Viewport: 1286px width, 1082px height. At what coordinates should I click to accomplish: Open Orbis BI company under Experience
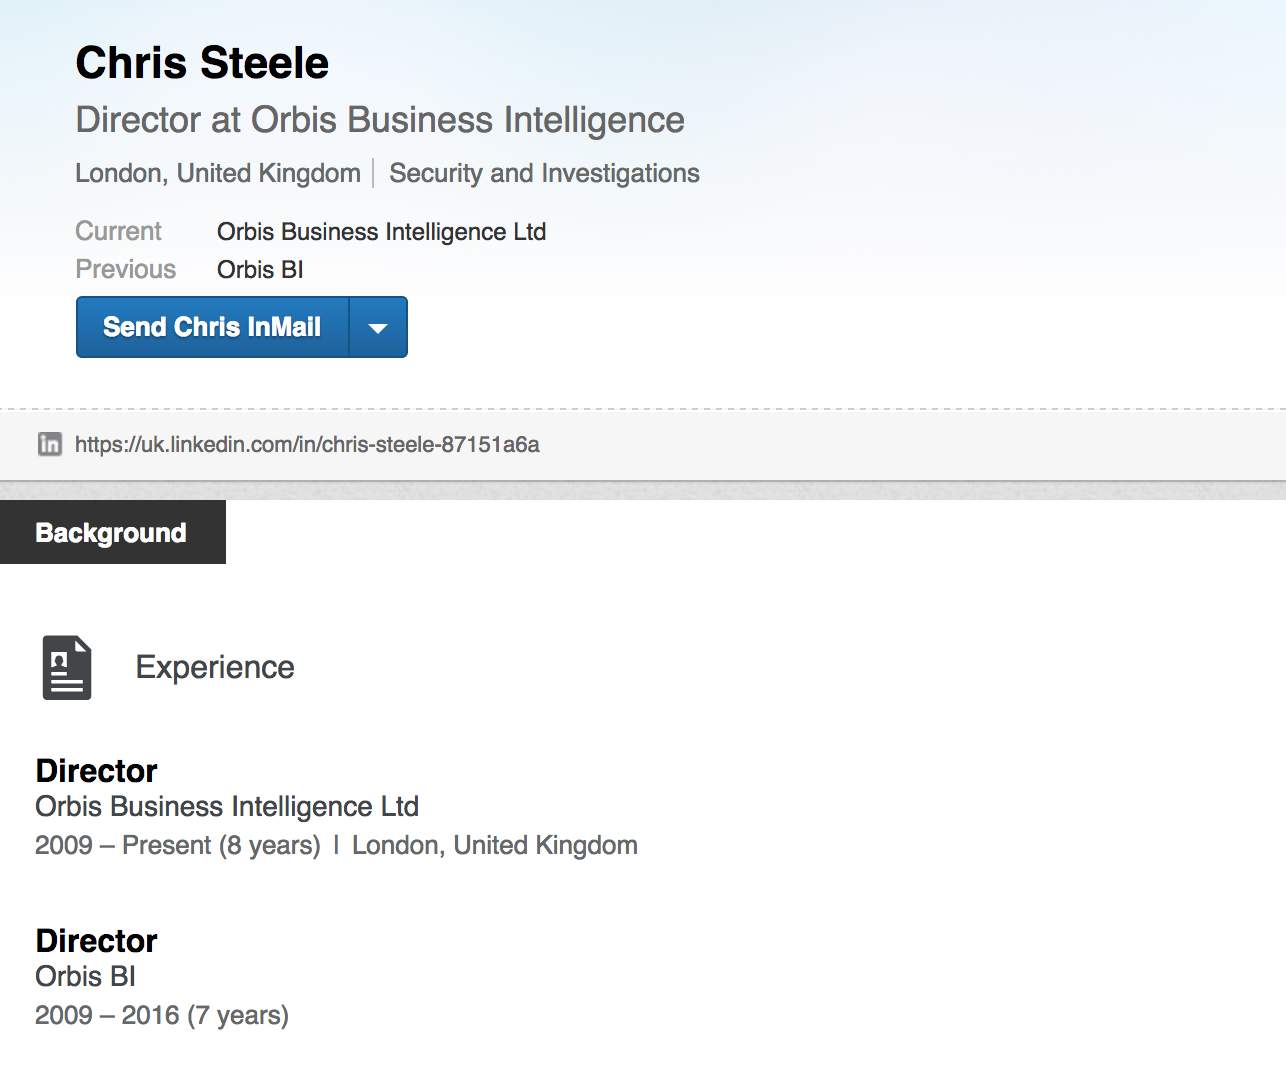85,977
